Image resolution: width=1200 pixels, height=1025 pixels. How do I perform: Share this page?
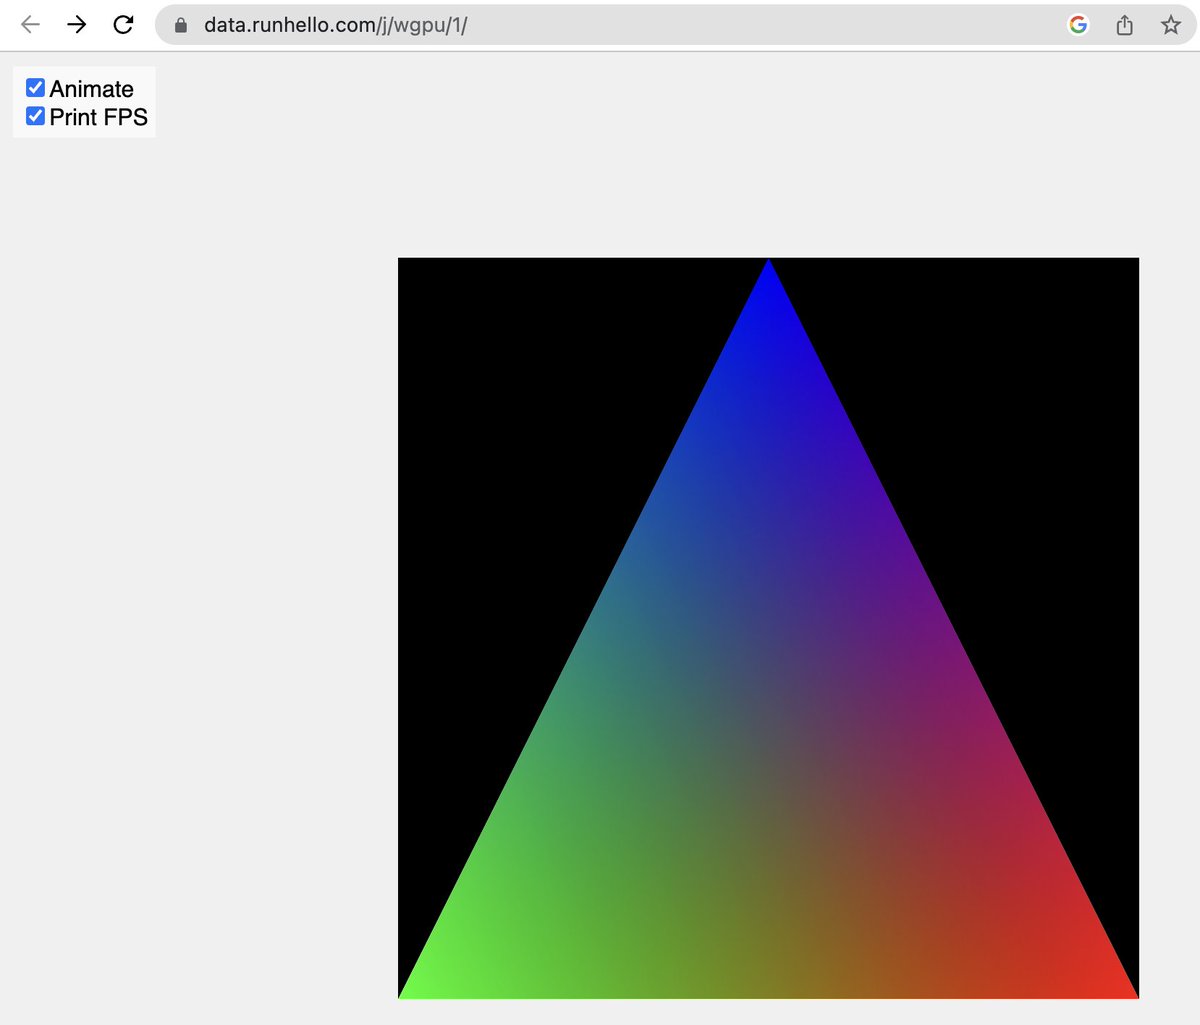(x=1125, y=25)
